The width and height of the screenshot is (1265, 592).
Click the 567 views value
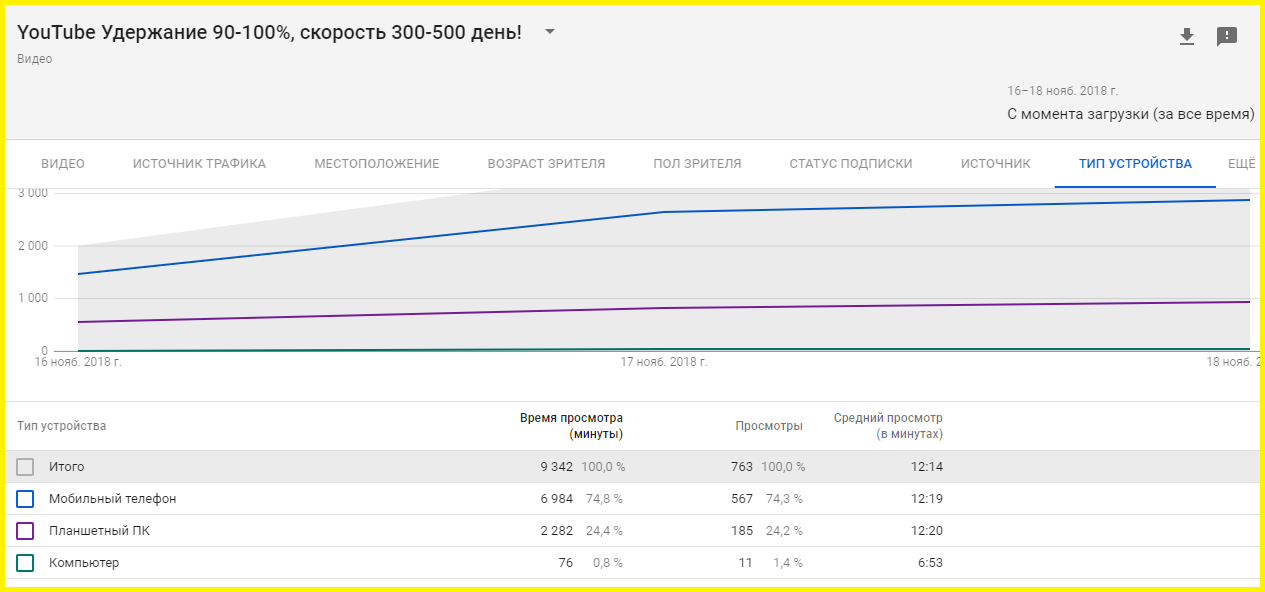click(x=742, y=499)
